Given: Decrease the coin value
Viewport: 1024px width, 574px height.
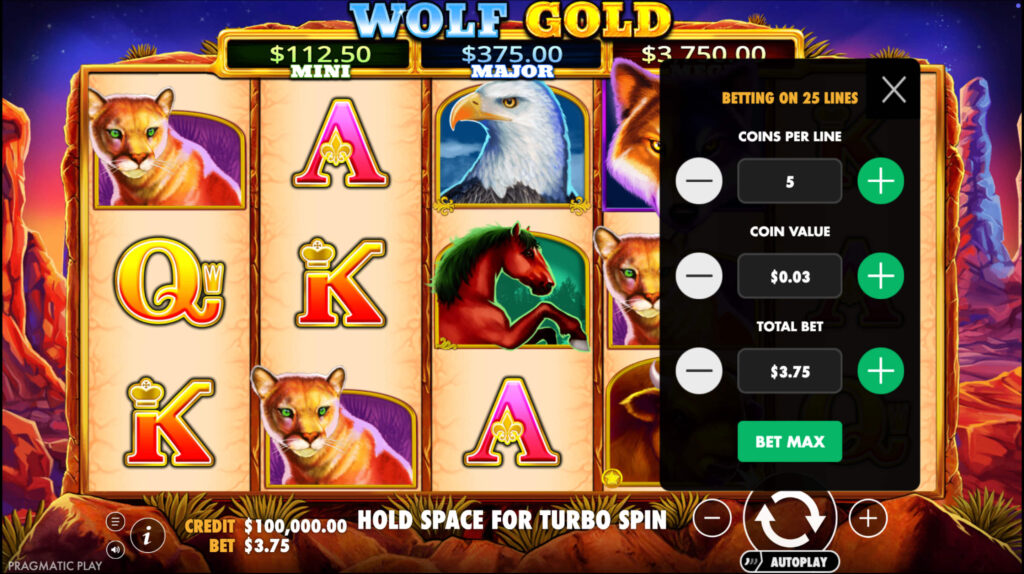Looking at the screenshot, I should click(699, 276).
